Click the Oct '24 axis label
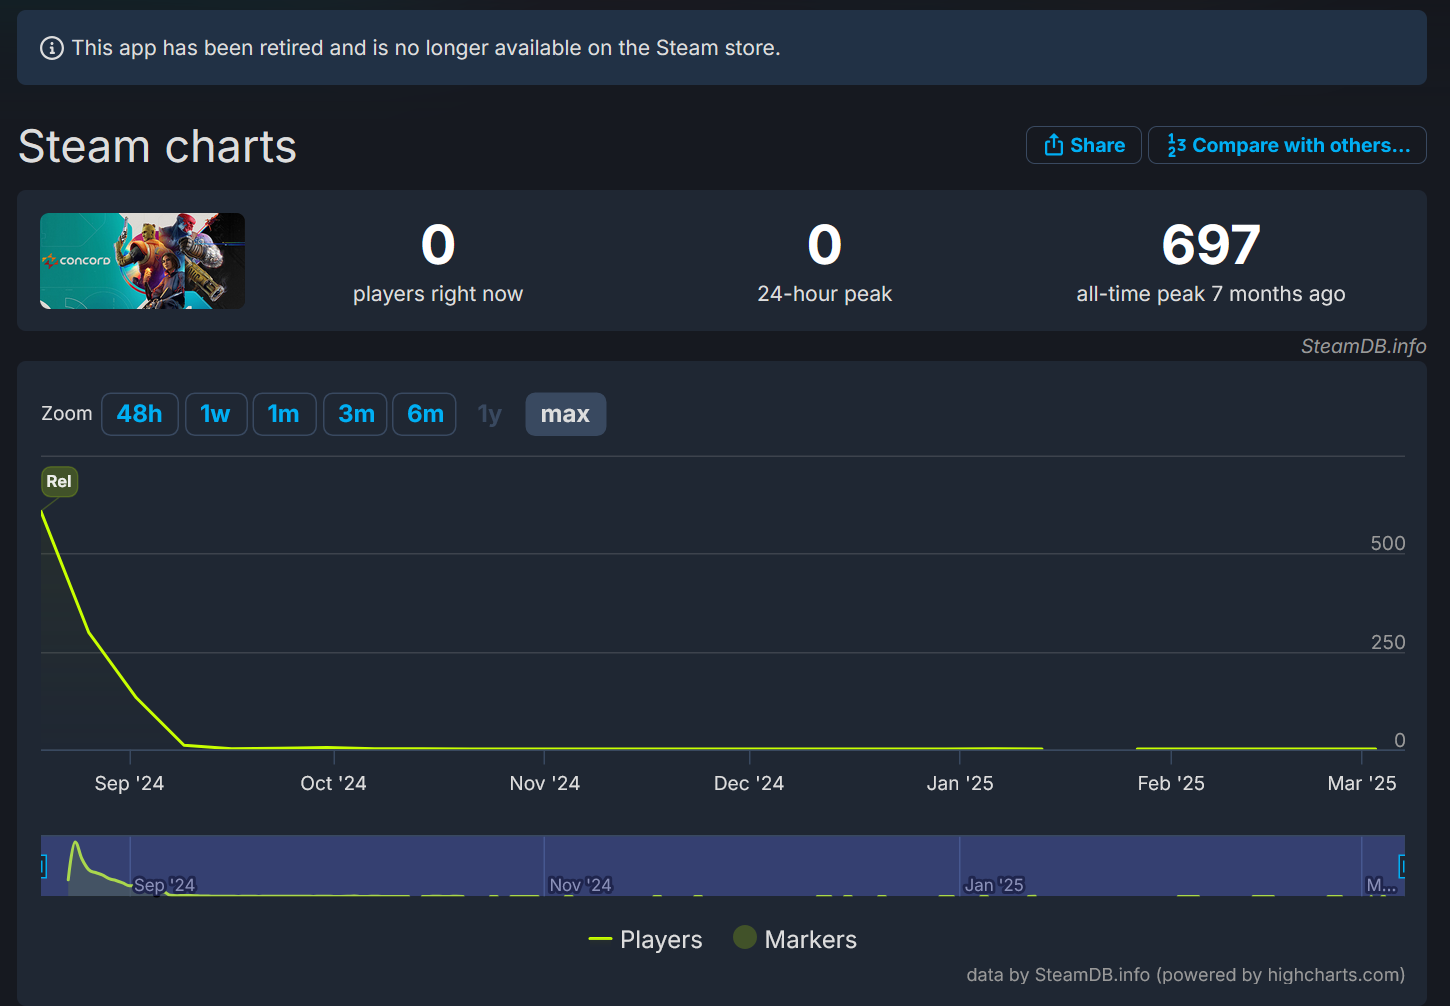This screenshot has width=1450, height=1006. (333, 783)
